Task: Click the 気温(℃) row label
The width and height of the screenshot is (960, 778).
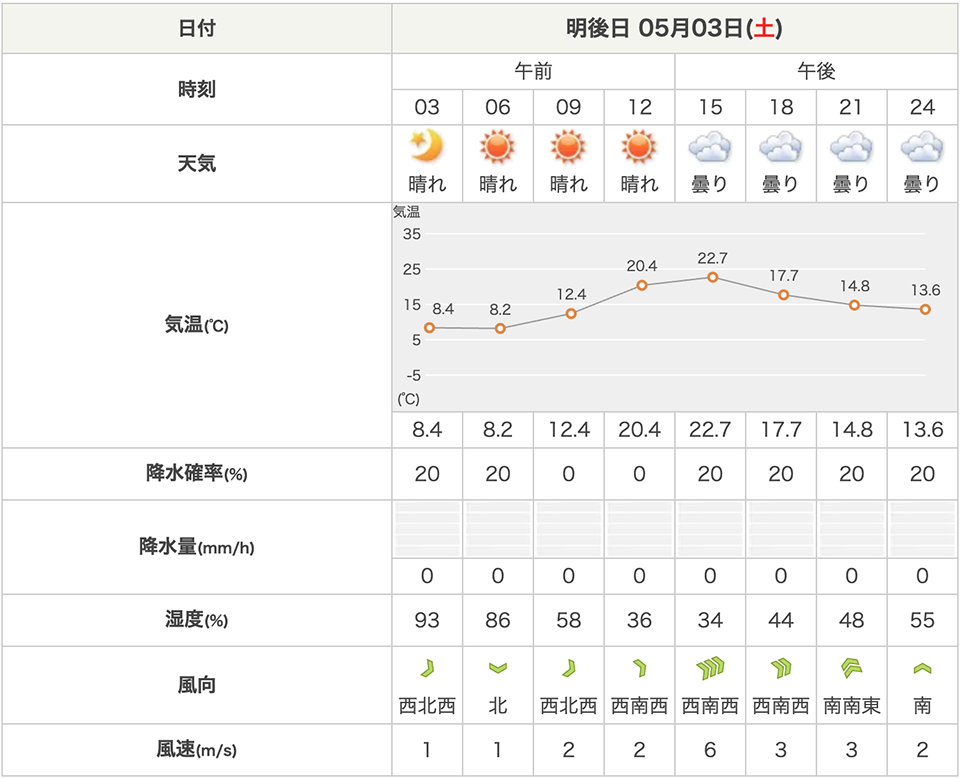Action: click(x=197, y=325)
